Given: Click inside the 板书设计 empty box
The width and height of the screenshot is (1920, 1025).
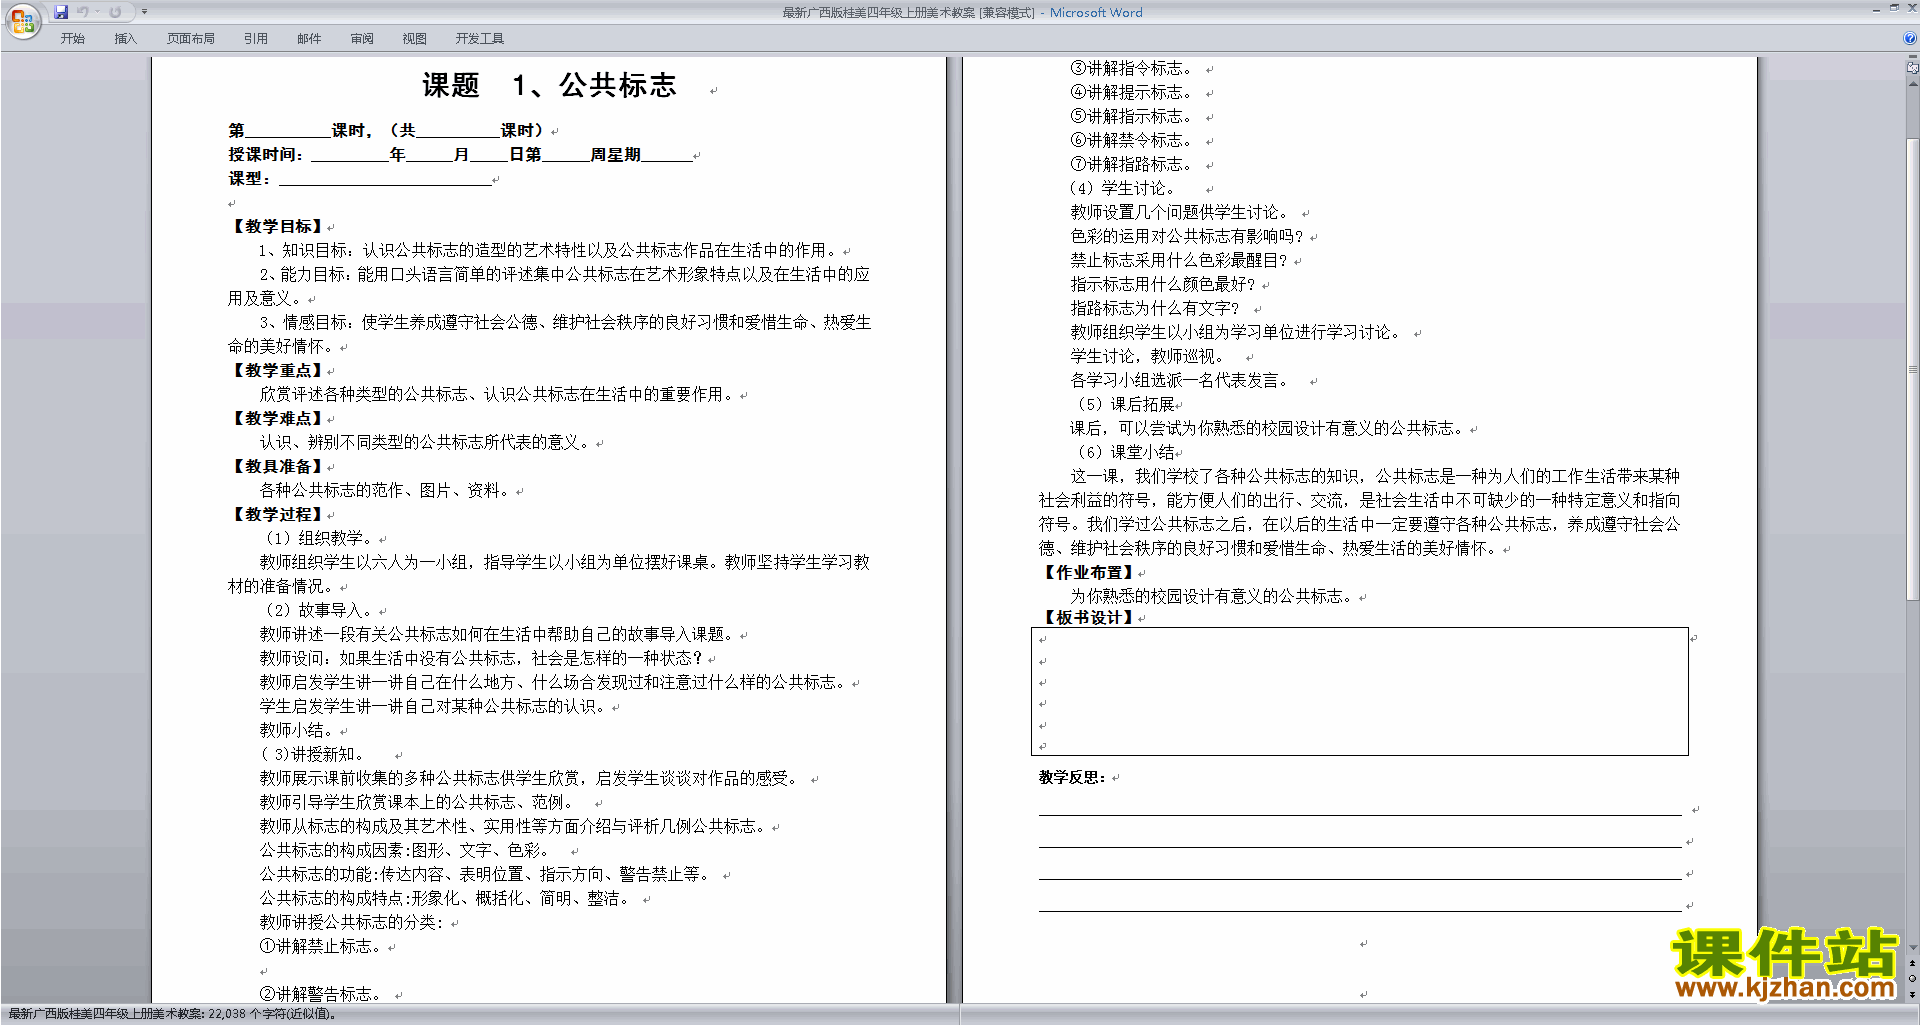Looking at the screenshot, I should [x=1360, y=692].
